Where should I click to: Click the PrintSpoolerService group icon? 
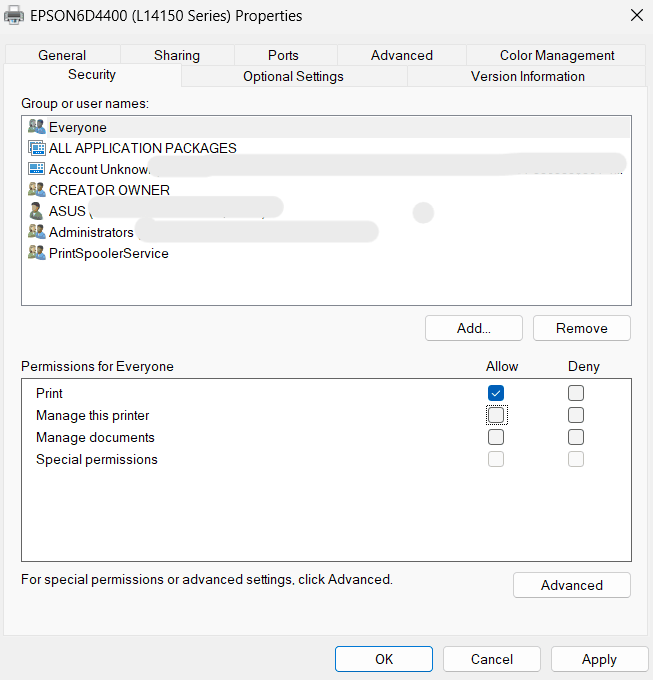[x=36, y=253]
